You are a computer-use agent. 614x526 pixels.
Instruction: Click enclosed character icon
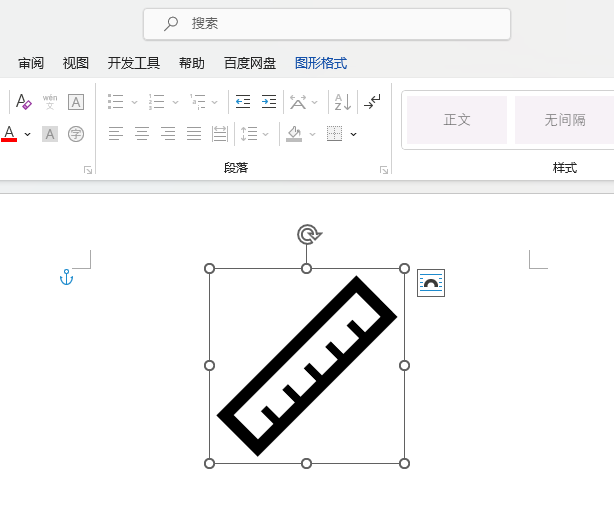click(x=76, y=134)
